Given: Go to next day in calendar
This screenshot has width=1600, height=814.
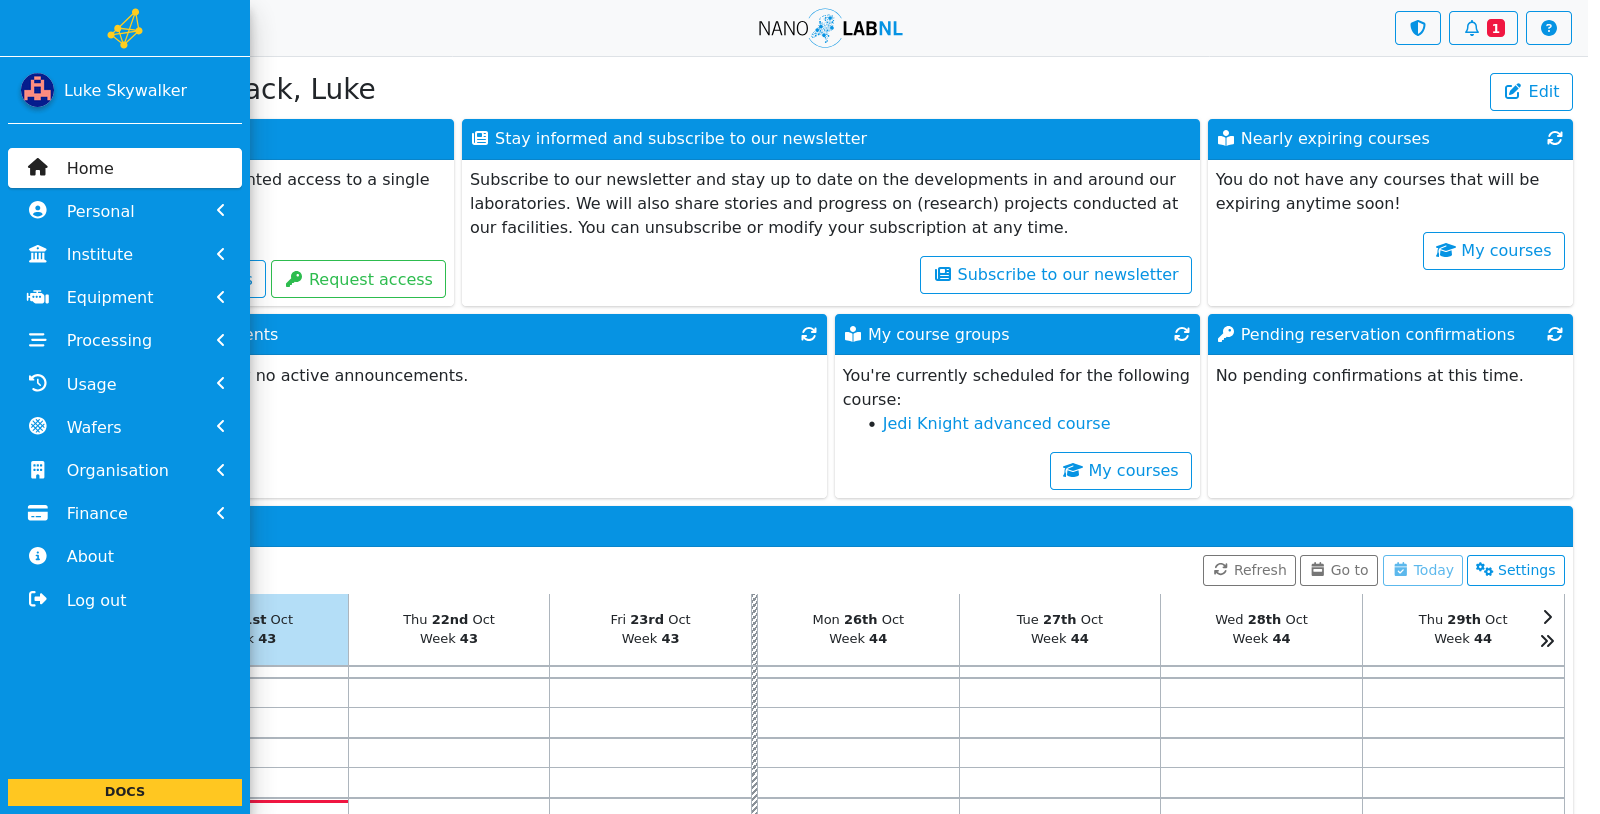Looking at the screenshot, I should tap(1547, 617).
